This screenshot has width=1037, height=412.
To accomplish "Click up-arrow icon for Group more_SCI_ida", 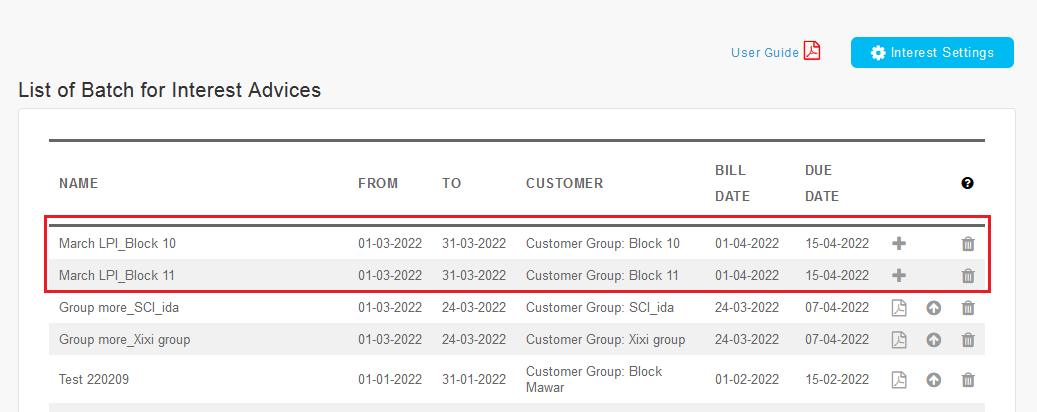I will tap(933, 308).
